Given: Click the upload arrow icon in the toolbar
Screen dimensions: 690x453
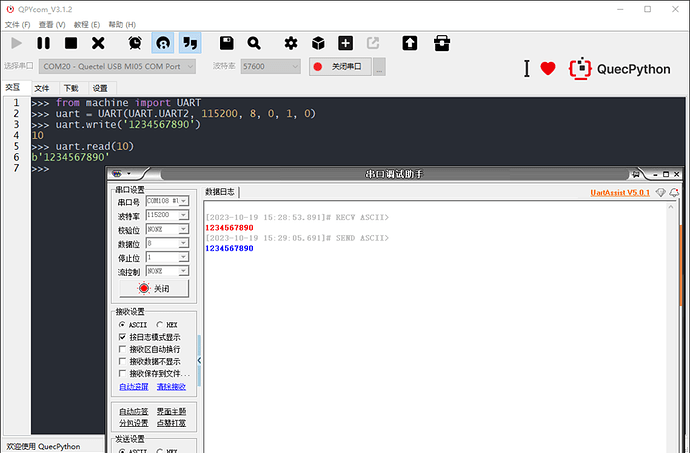Looking at the screenshot, I should click(x=410, y=43).
